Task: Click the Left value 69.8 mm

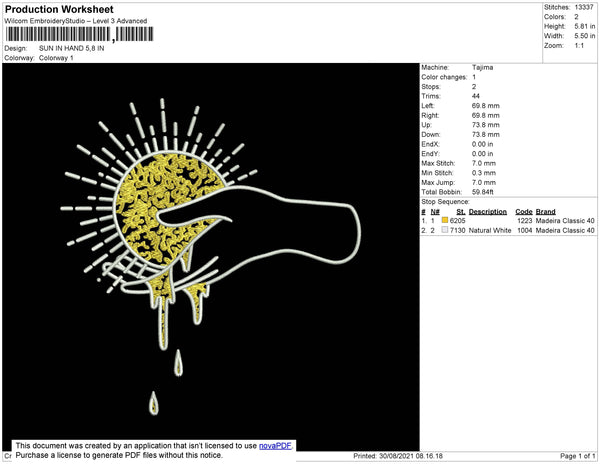Action: pyautogui.click(x=486, y=106)
